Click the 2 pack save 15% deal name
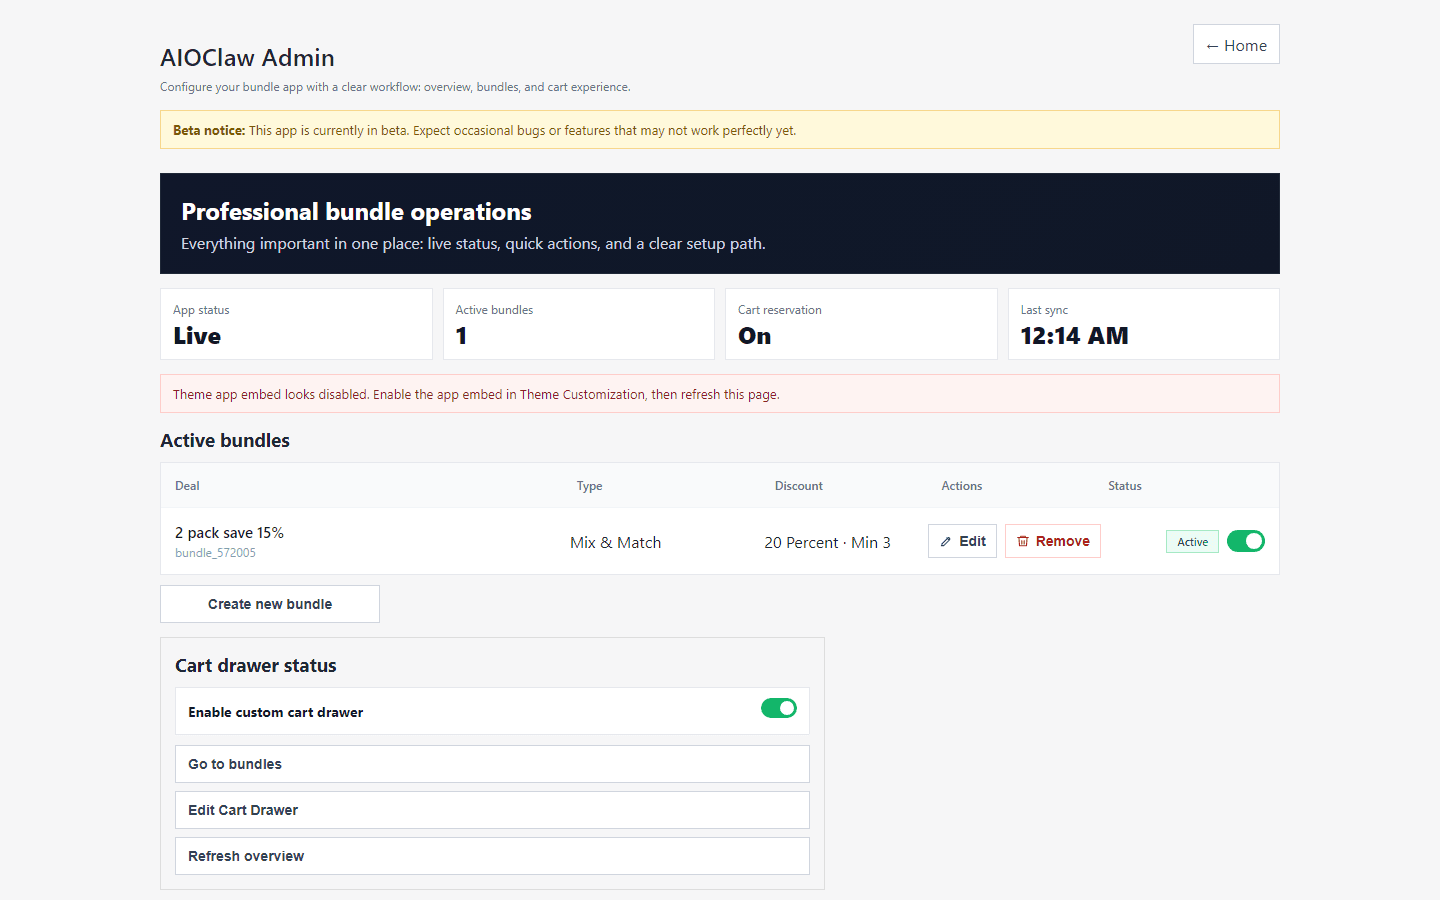This screenshot has height=900, width=1440. [x=229, y=533]
